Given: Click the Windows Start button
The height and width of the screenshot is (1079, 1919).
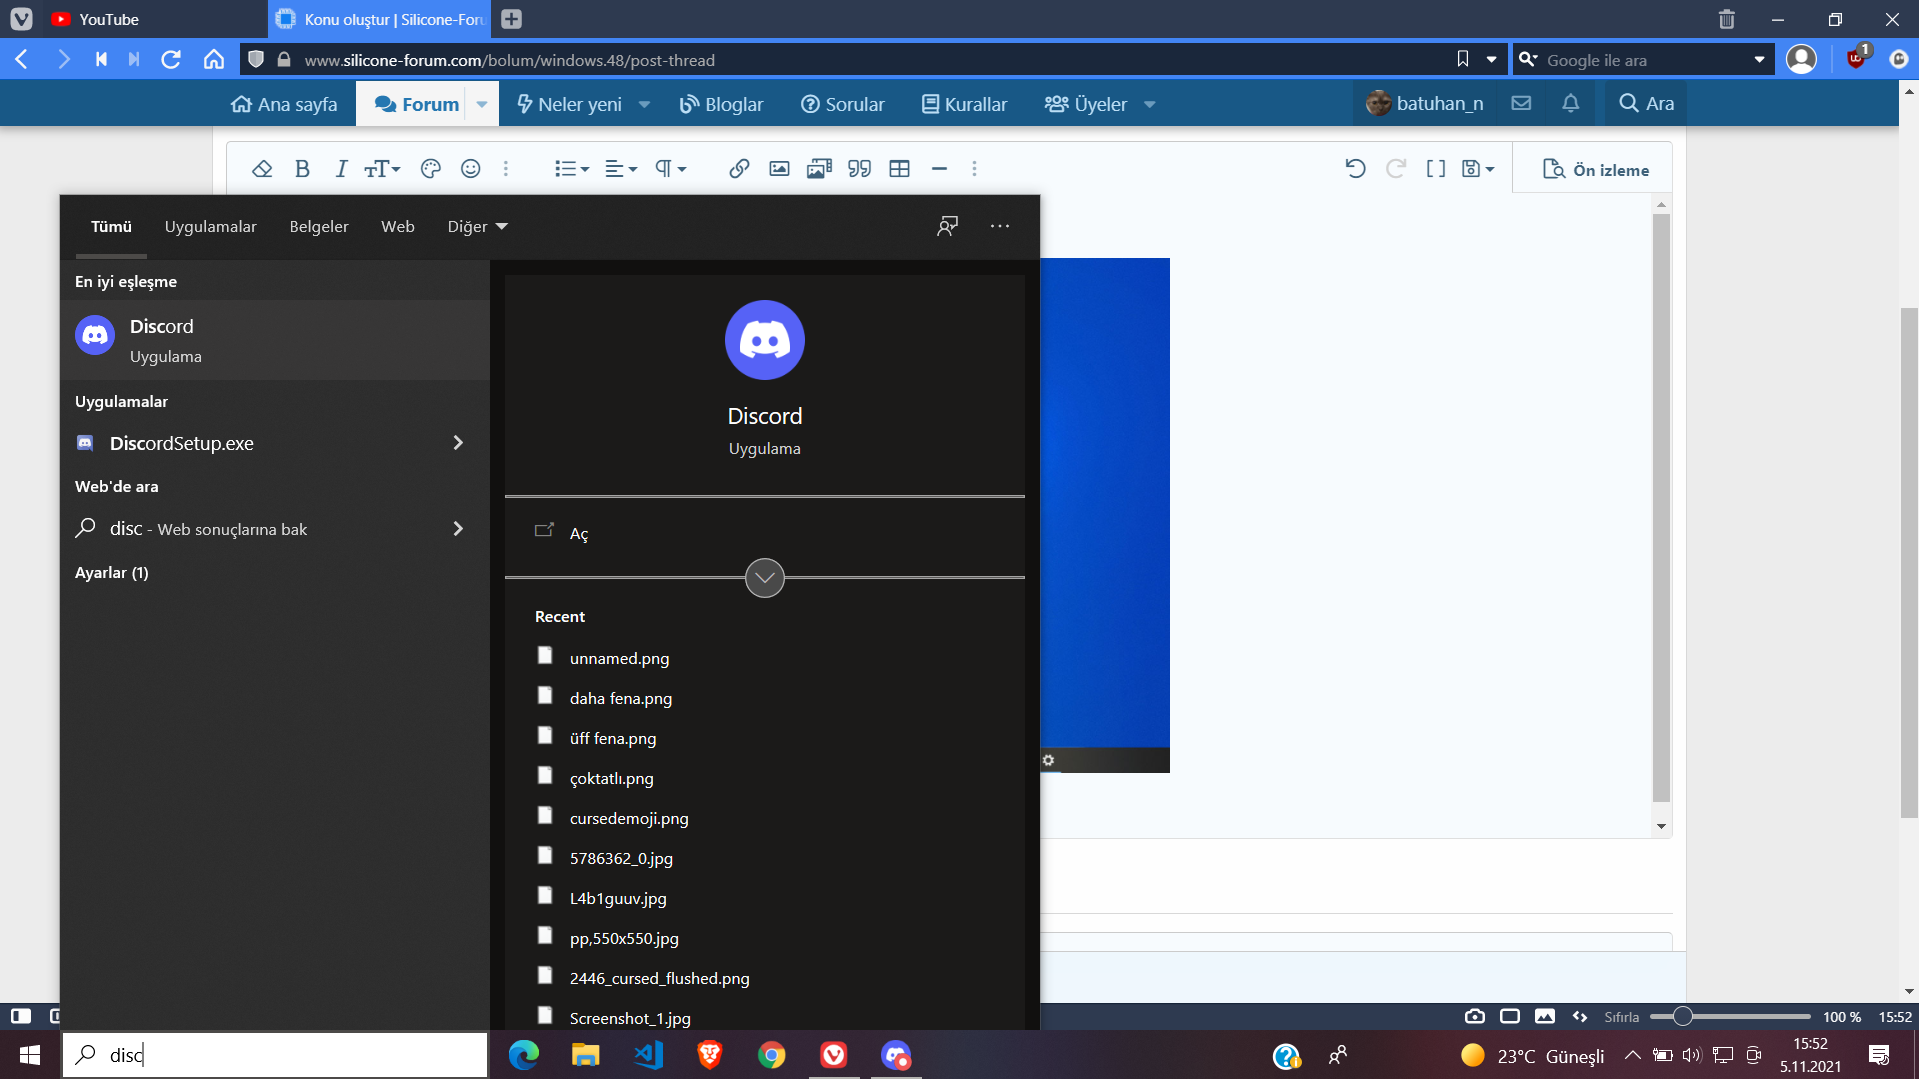Looking at the screenshot, I should [30, 1055].
